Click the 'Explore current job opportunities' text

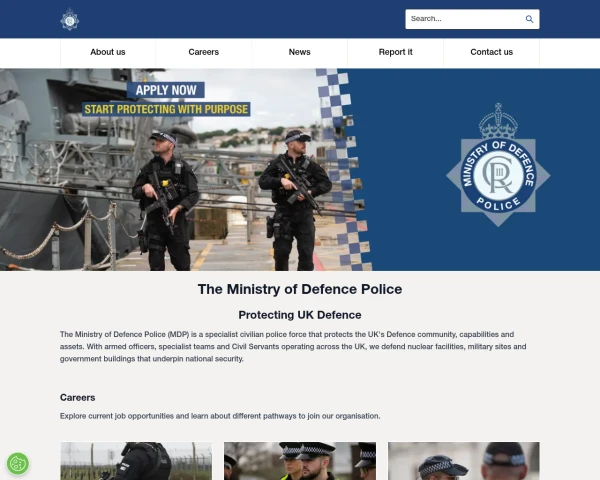(x=220, y=416)
